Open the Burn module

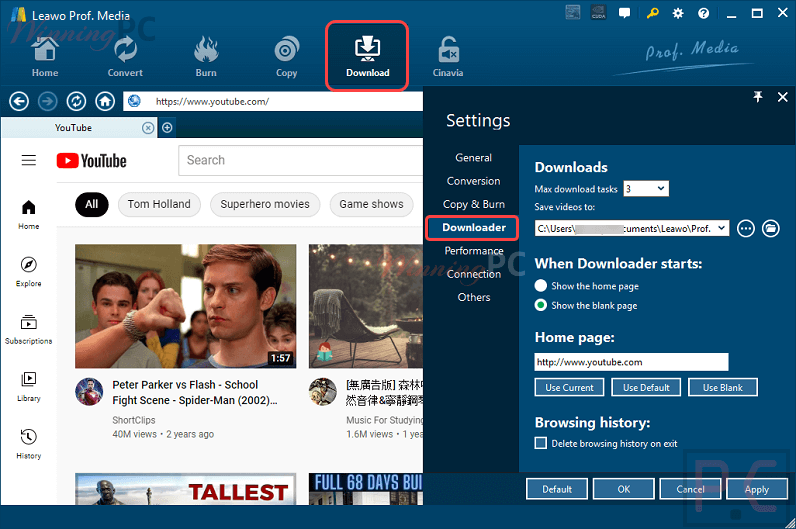click(206, 57)
